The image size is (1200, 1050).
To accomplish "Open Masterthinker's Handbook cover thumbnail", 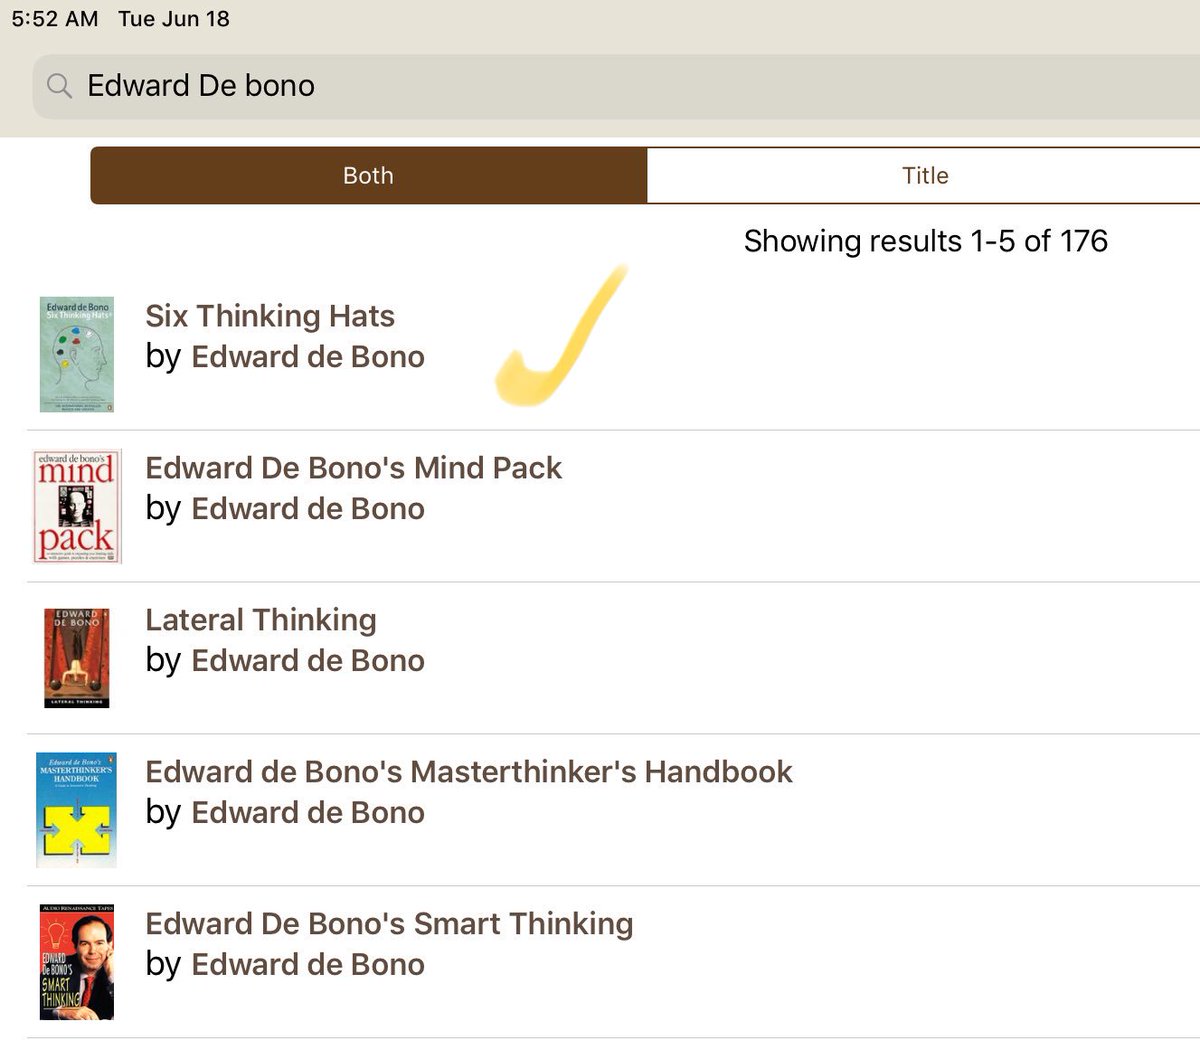I will point(77,810).
